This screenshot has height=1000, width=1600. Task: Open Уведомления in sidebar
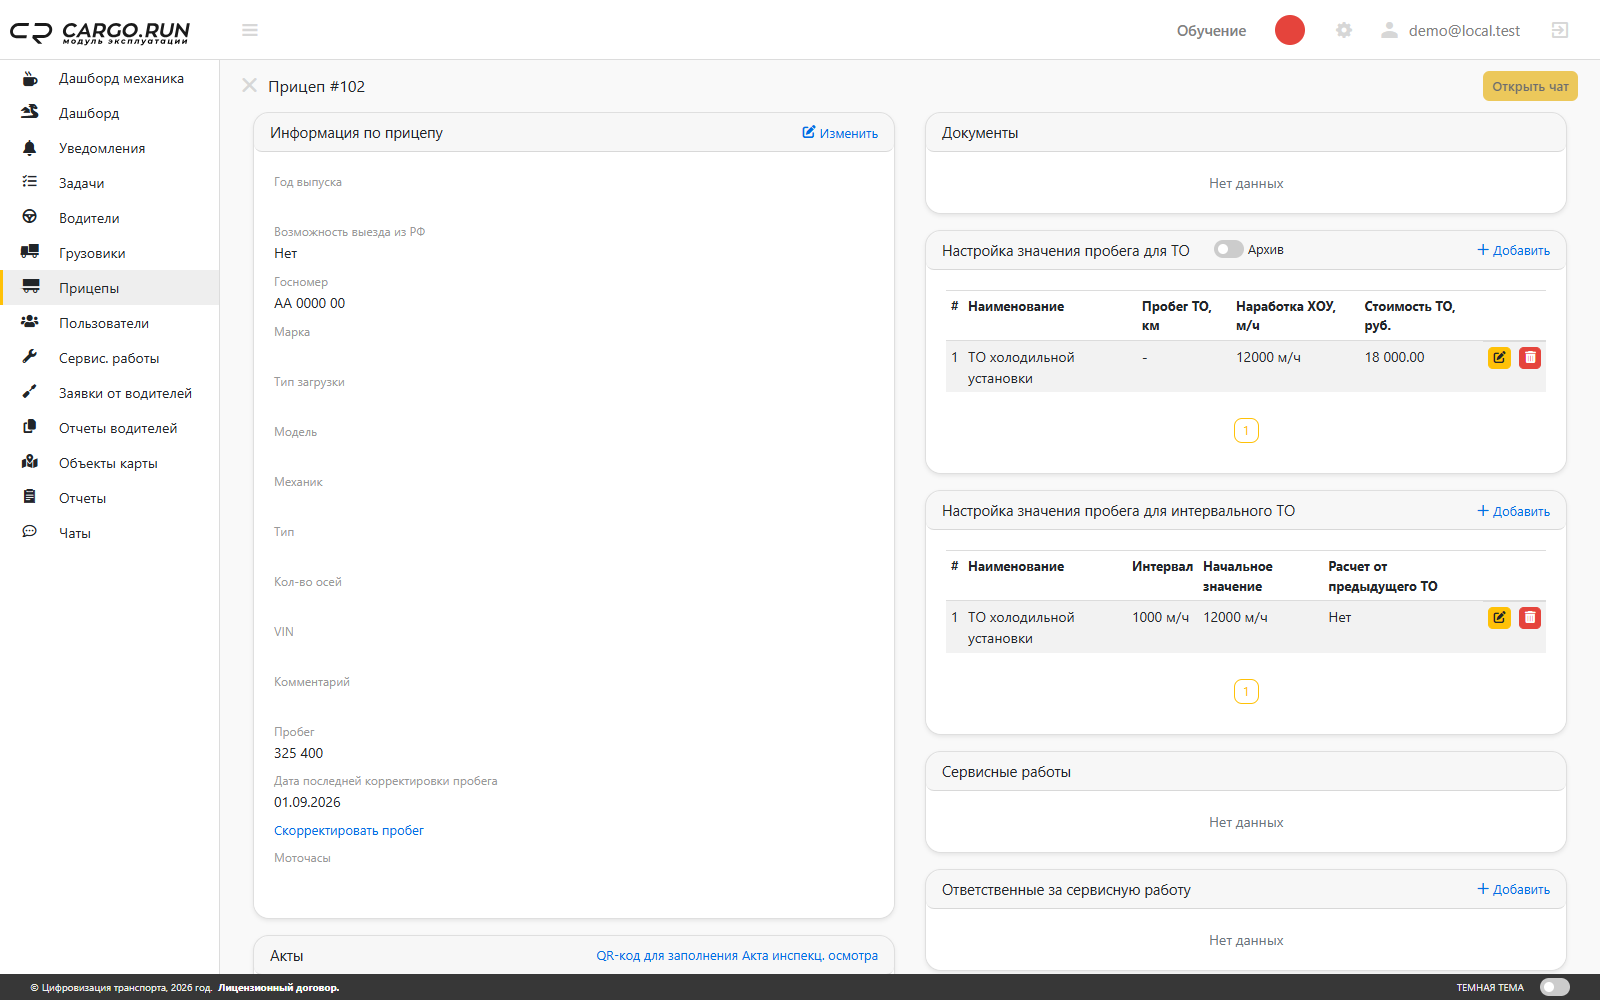[x=110, y=148]
